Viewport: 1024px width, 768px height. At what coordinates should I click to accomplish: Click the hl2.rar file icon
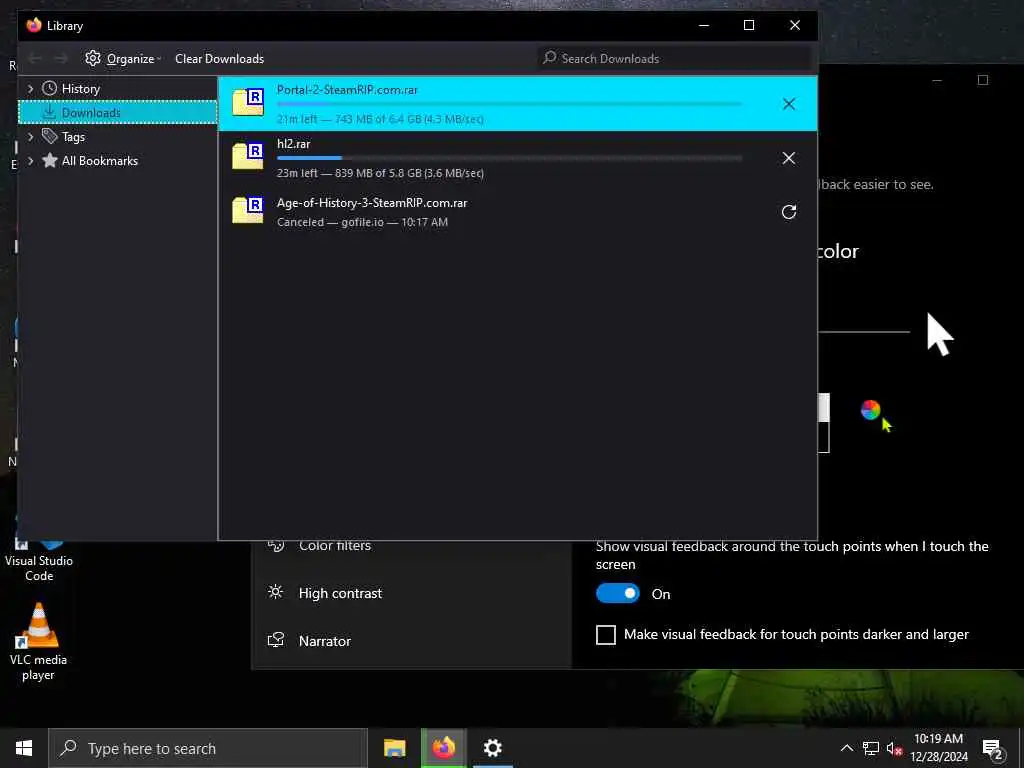pos(248,157)
